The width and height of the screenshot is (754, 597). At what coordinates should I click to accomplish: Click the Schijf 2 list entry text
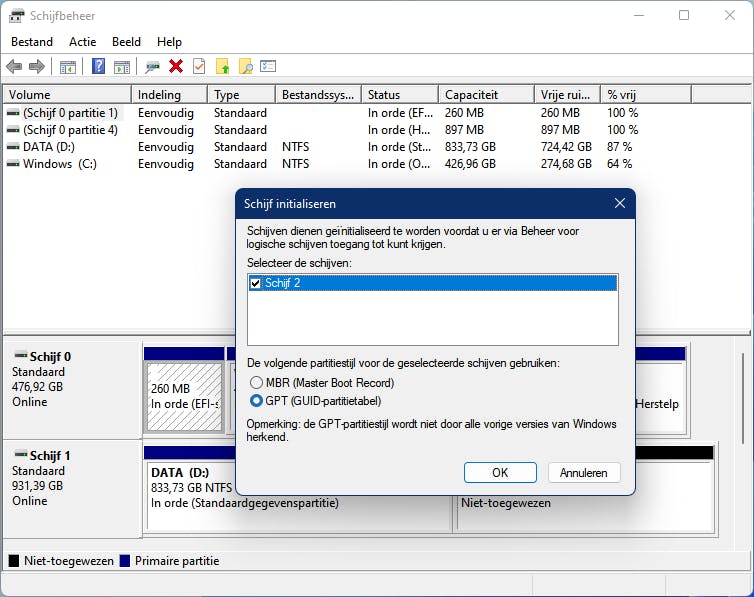283,283
